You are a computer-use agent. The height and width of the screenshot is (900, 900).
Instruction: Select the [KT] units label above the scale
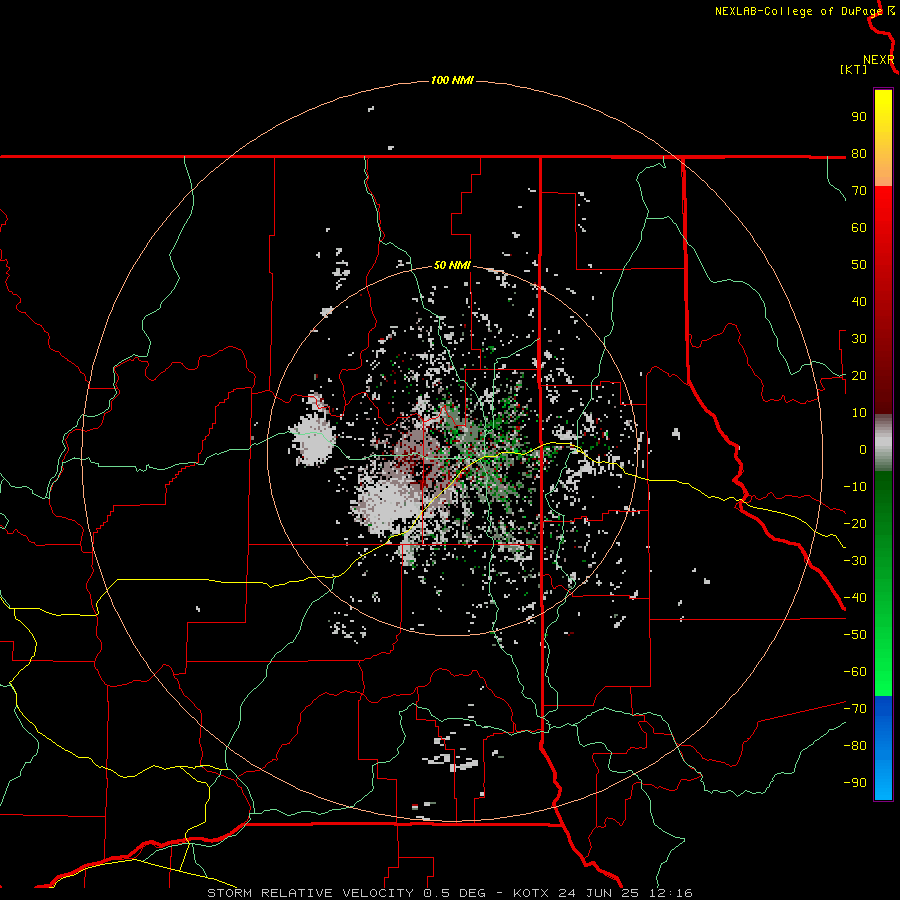coord(854,69)
